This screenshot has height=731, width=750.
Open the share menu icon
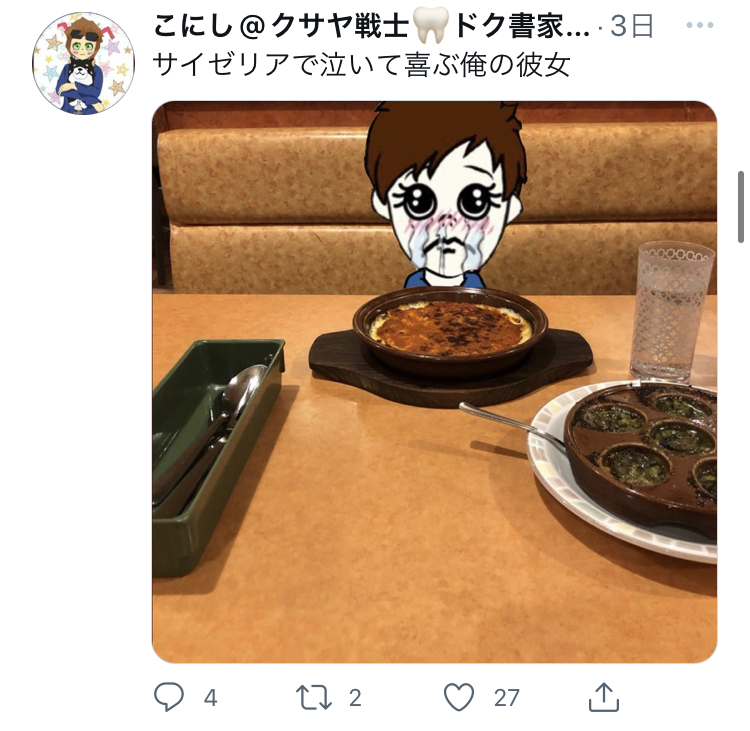click(x=604, y=697)
